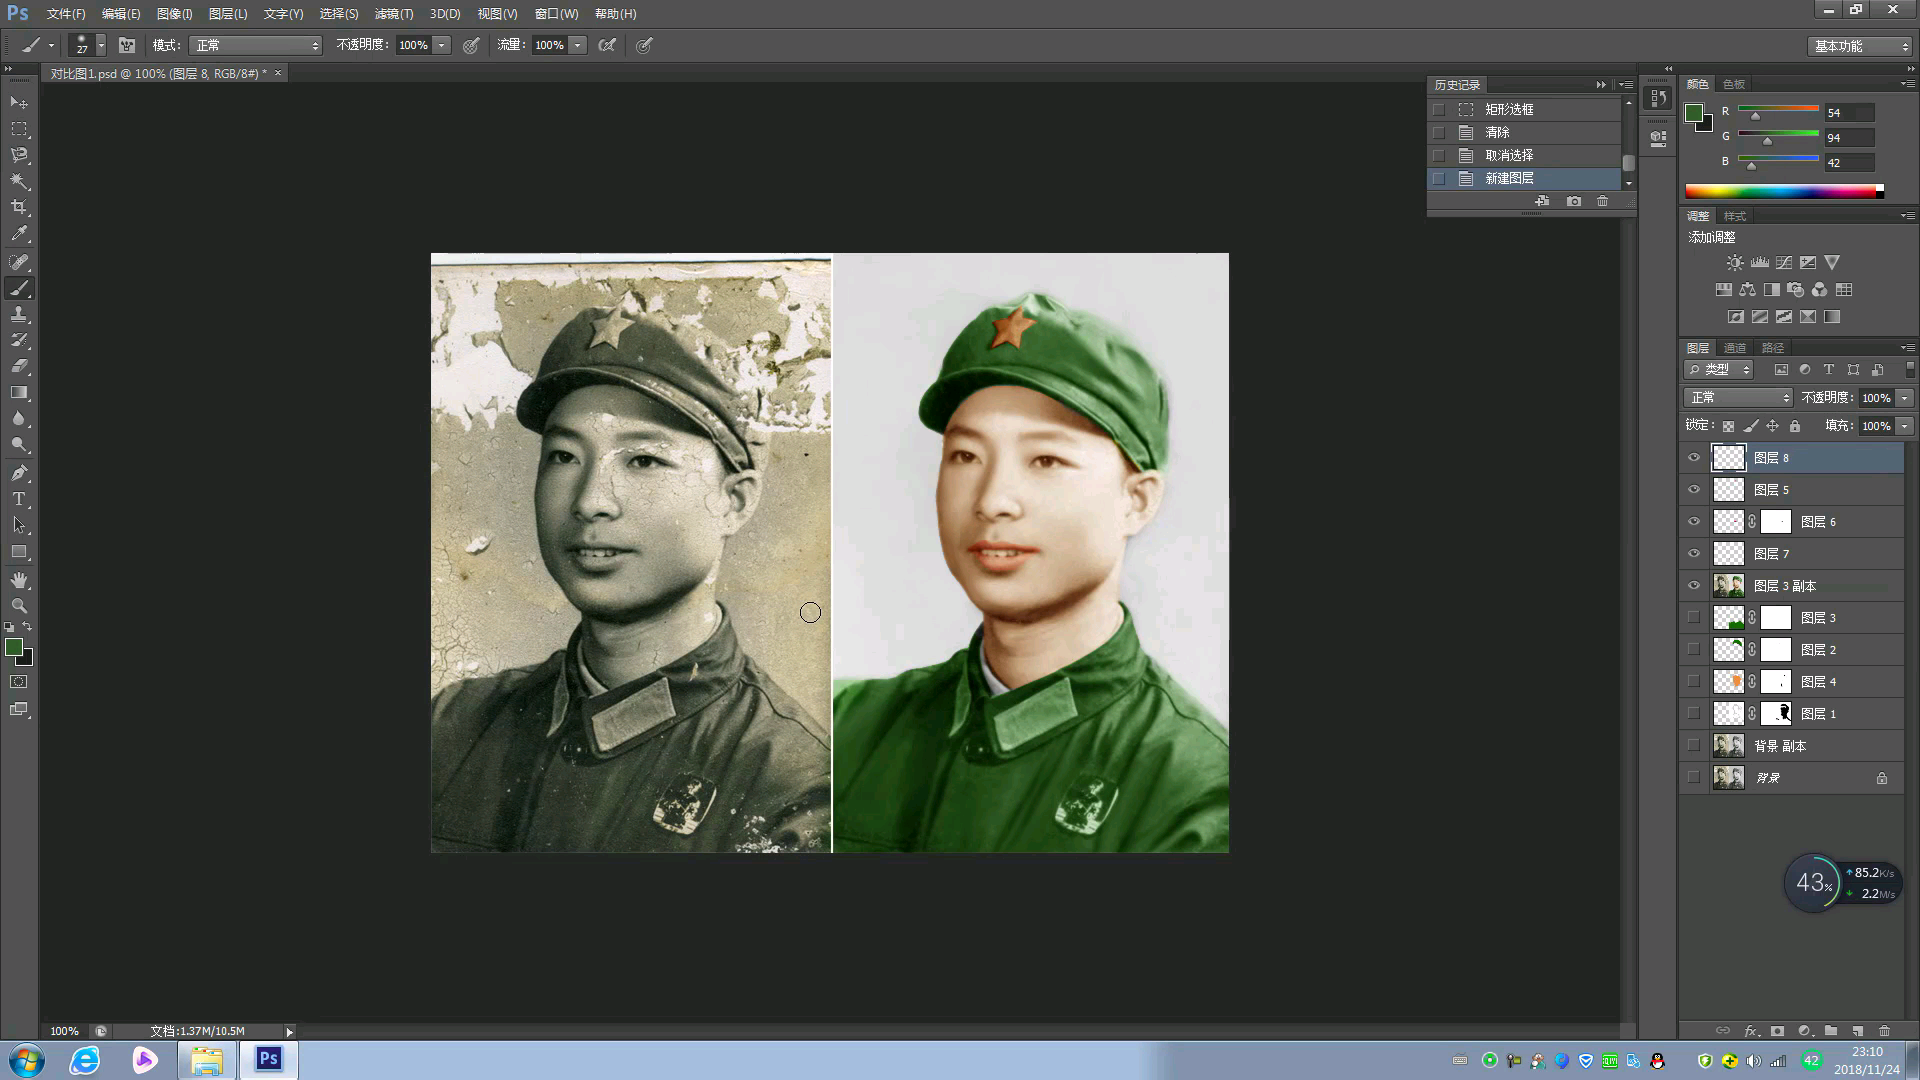Screen dimensions: 1920x1080
Task: Hide layer 图层 8
Action: [x=1694, y=458]
